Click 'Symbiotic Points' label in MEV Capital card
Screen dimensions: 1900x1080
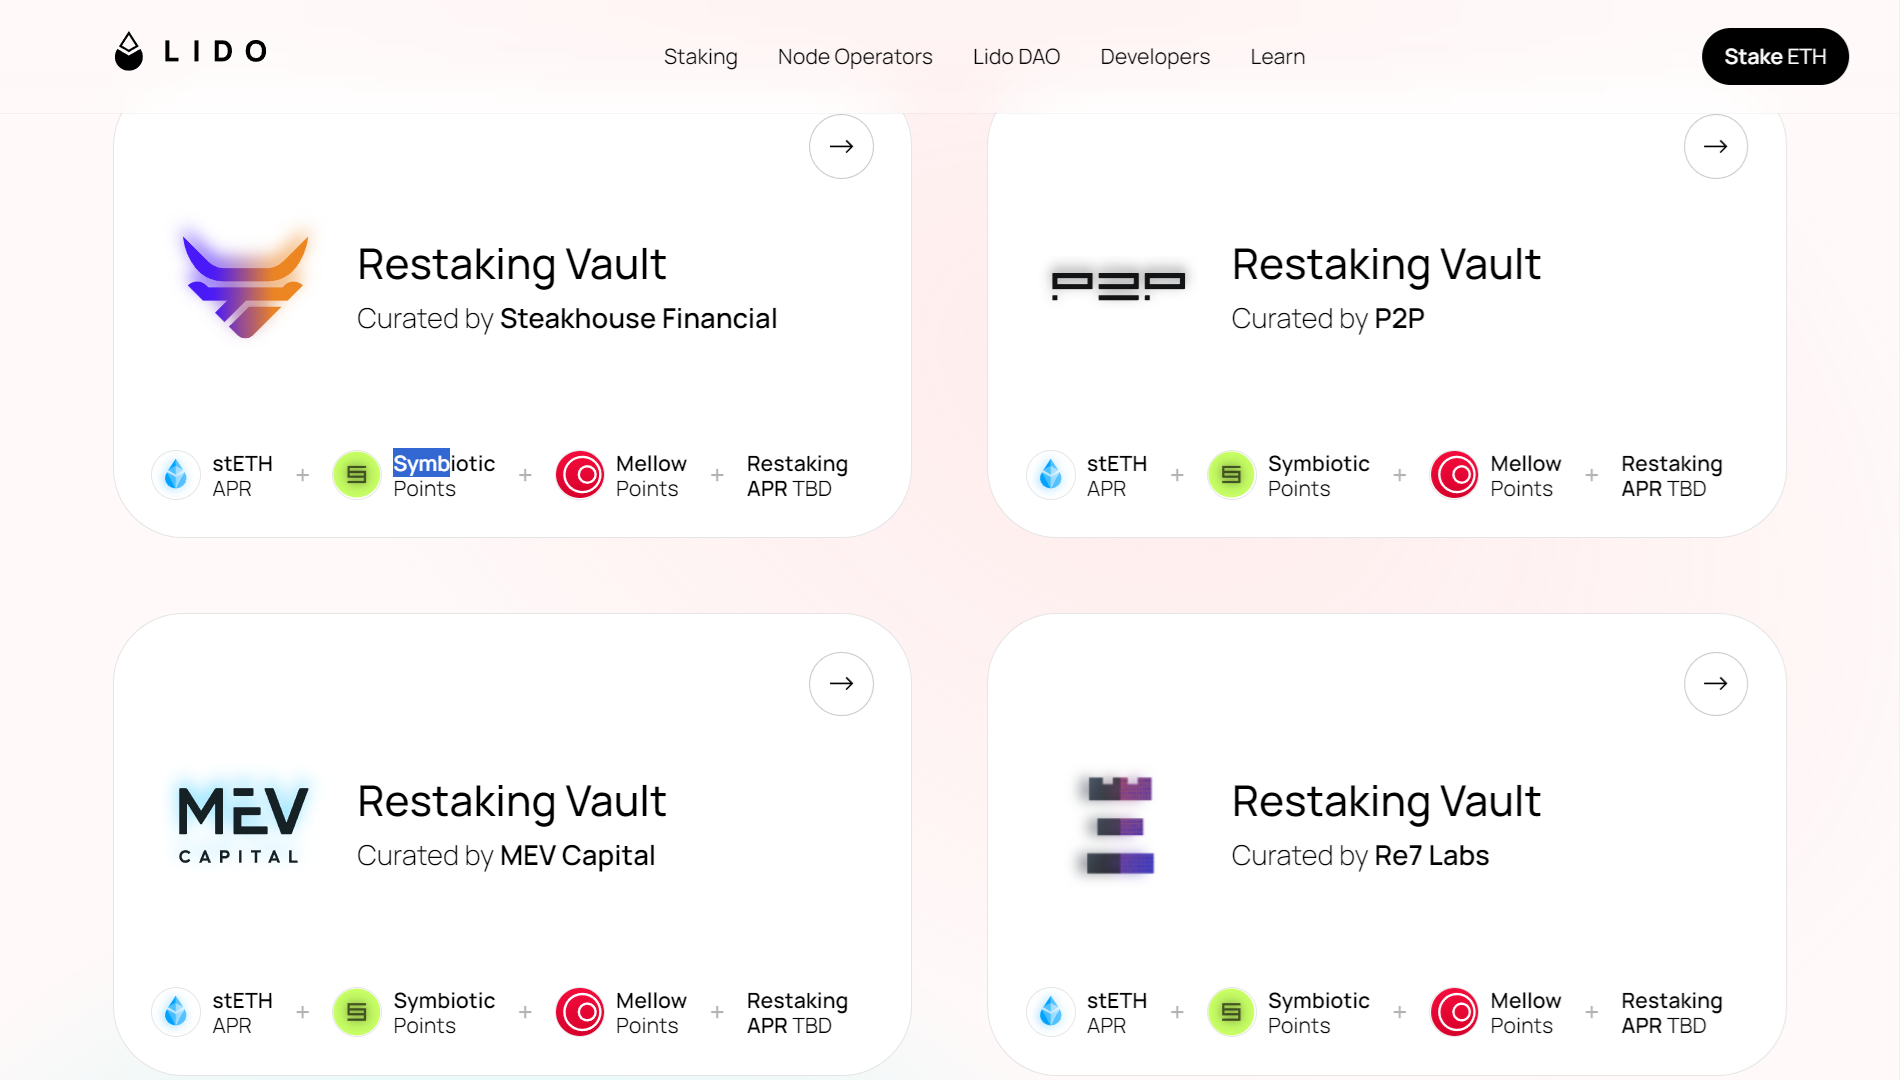(x=444, y=1013)
